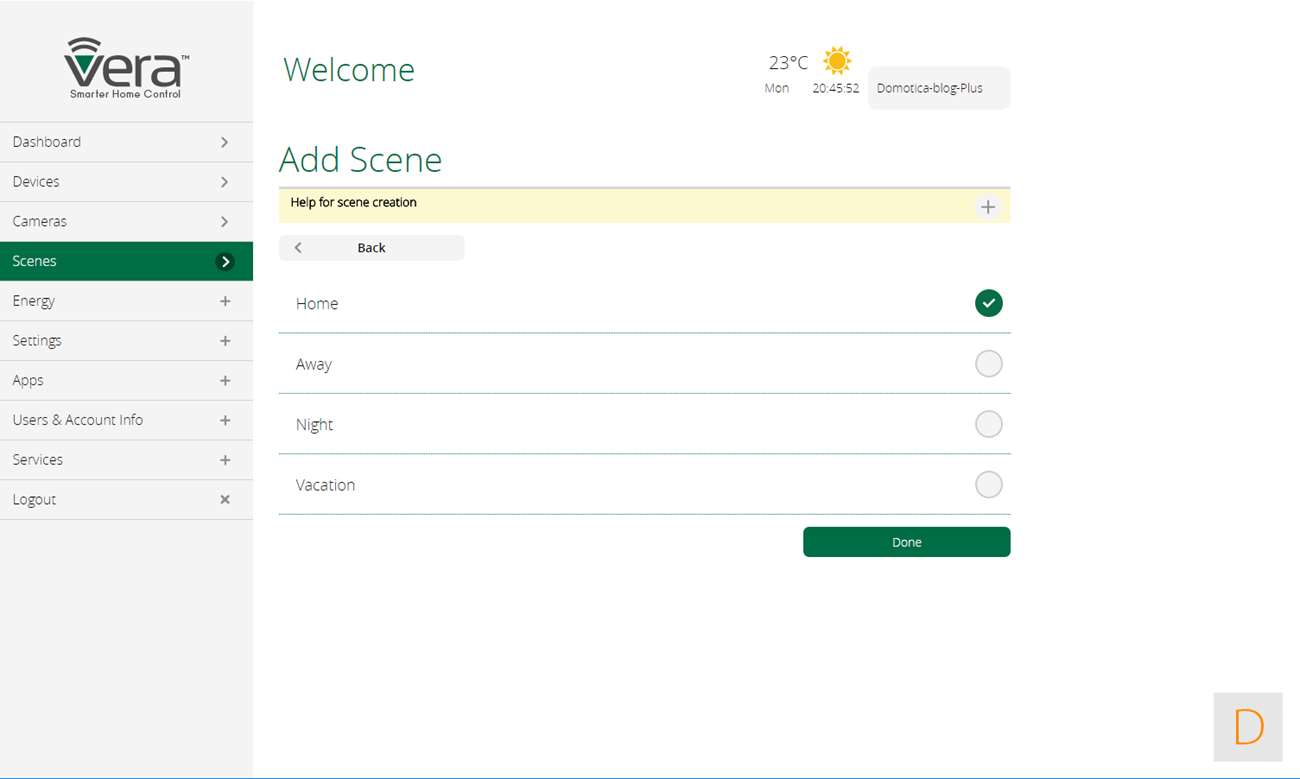Click the plus icon beside Energy
The height and width of the screenshot is (779, 1300).
(x=225, y=301)
